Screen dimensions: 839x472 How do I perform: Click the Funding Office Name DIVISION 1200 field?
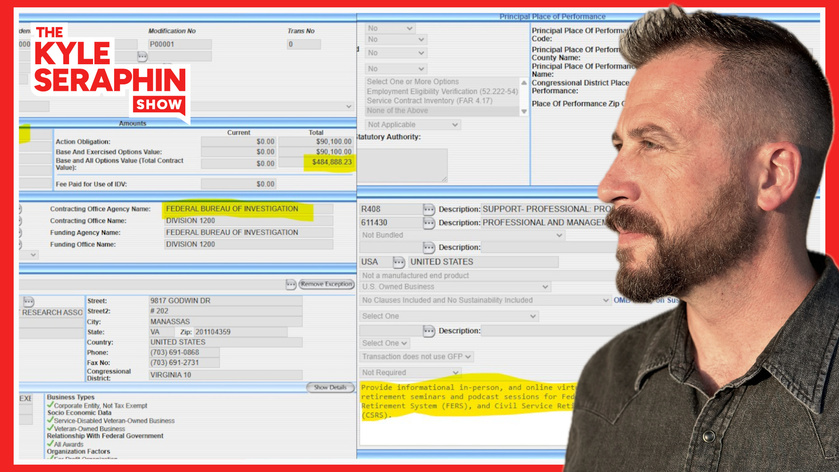pos(248,244)
